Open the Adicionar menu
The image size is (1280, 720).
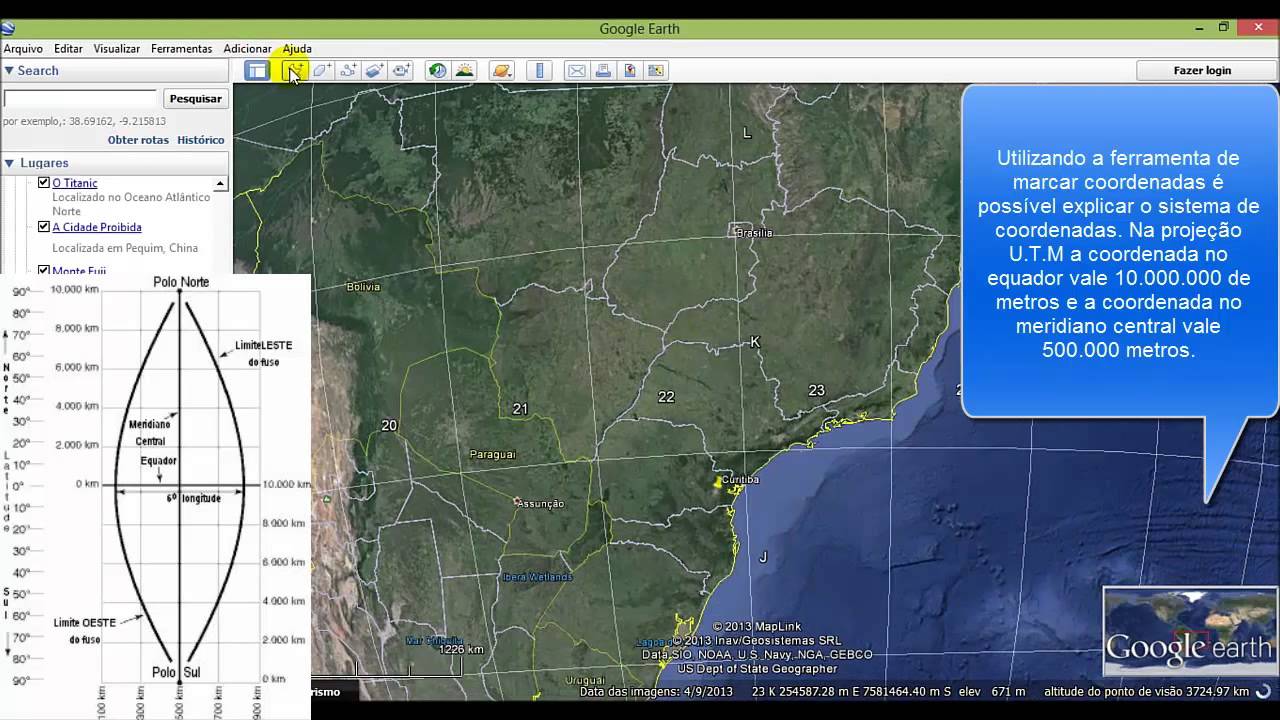point(247,48)
